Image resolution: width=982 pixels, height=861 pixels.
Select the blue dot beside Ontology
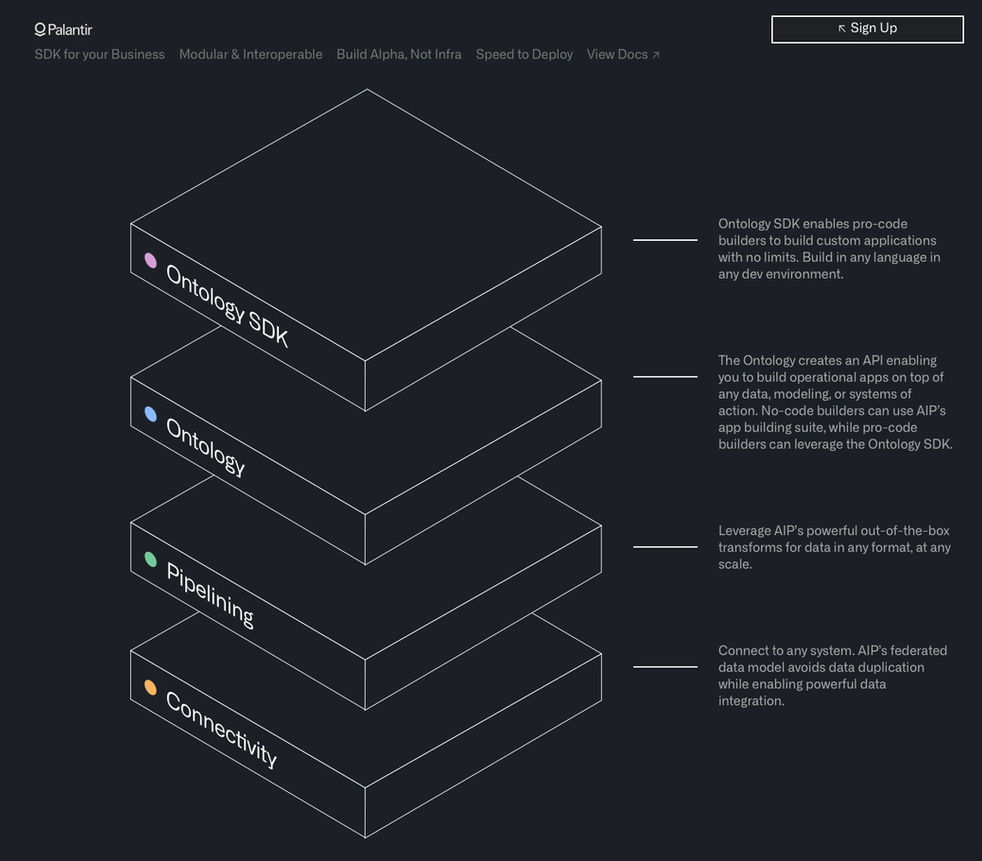click(150, 414)
